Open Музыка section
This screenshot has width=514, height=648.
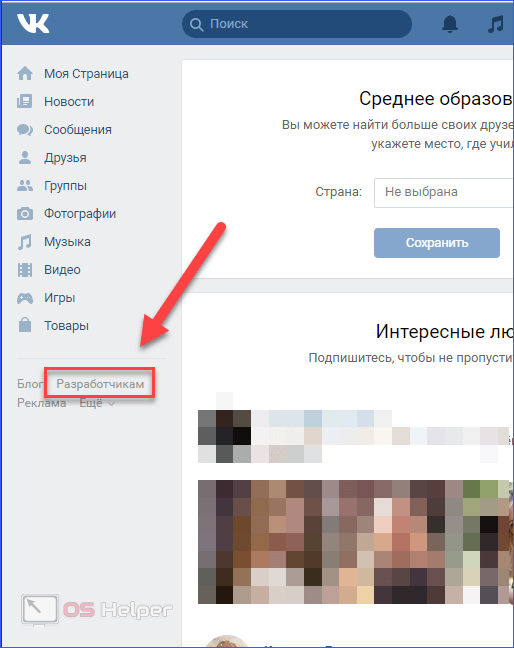pos(67,242)
